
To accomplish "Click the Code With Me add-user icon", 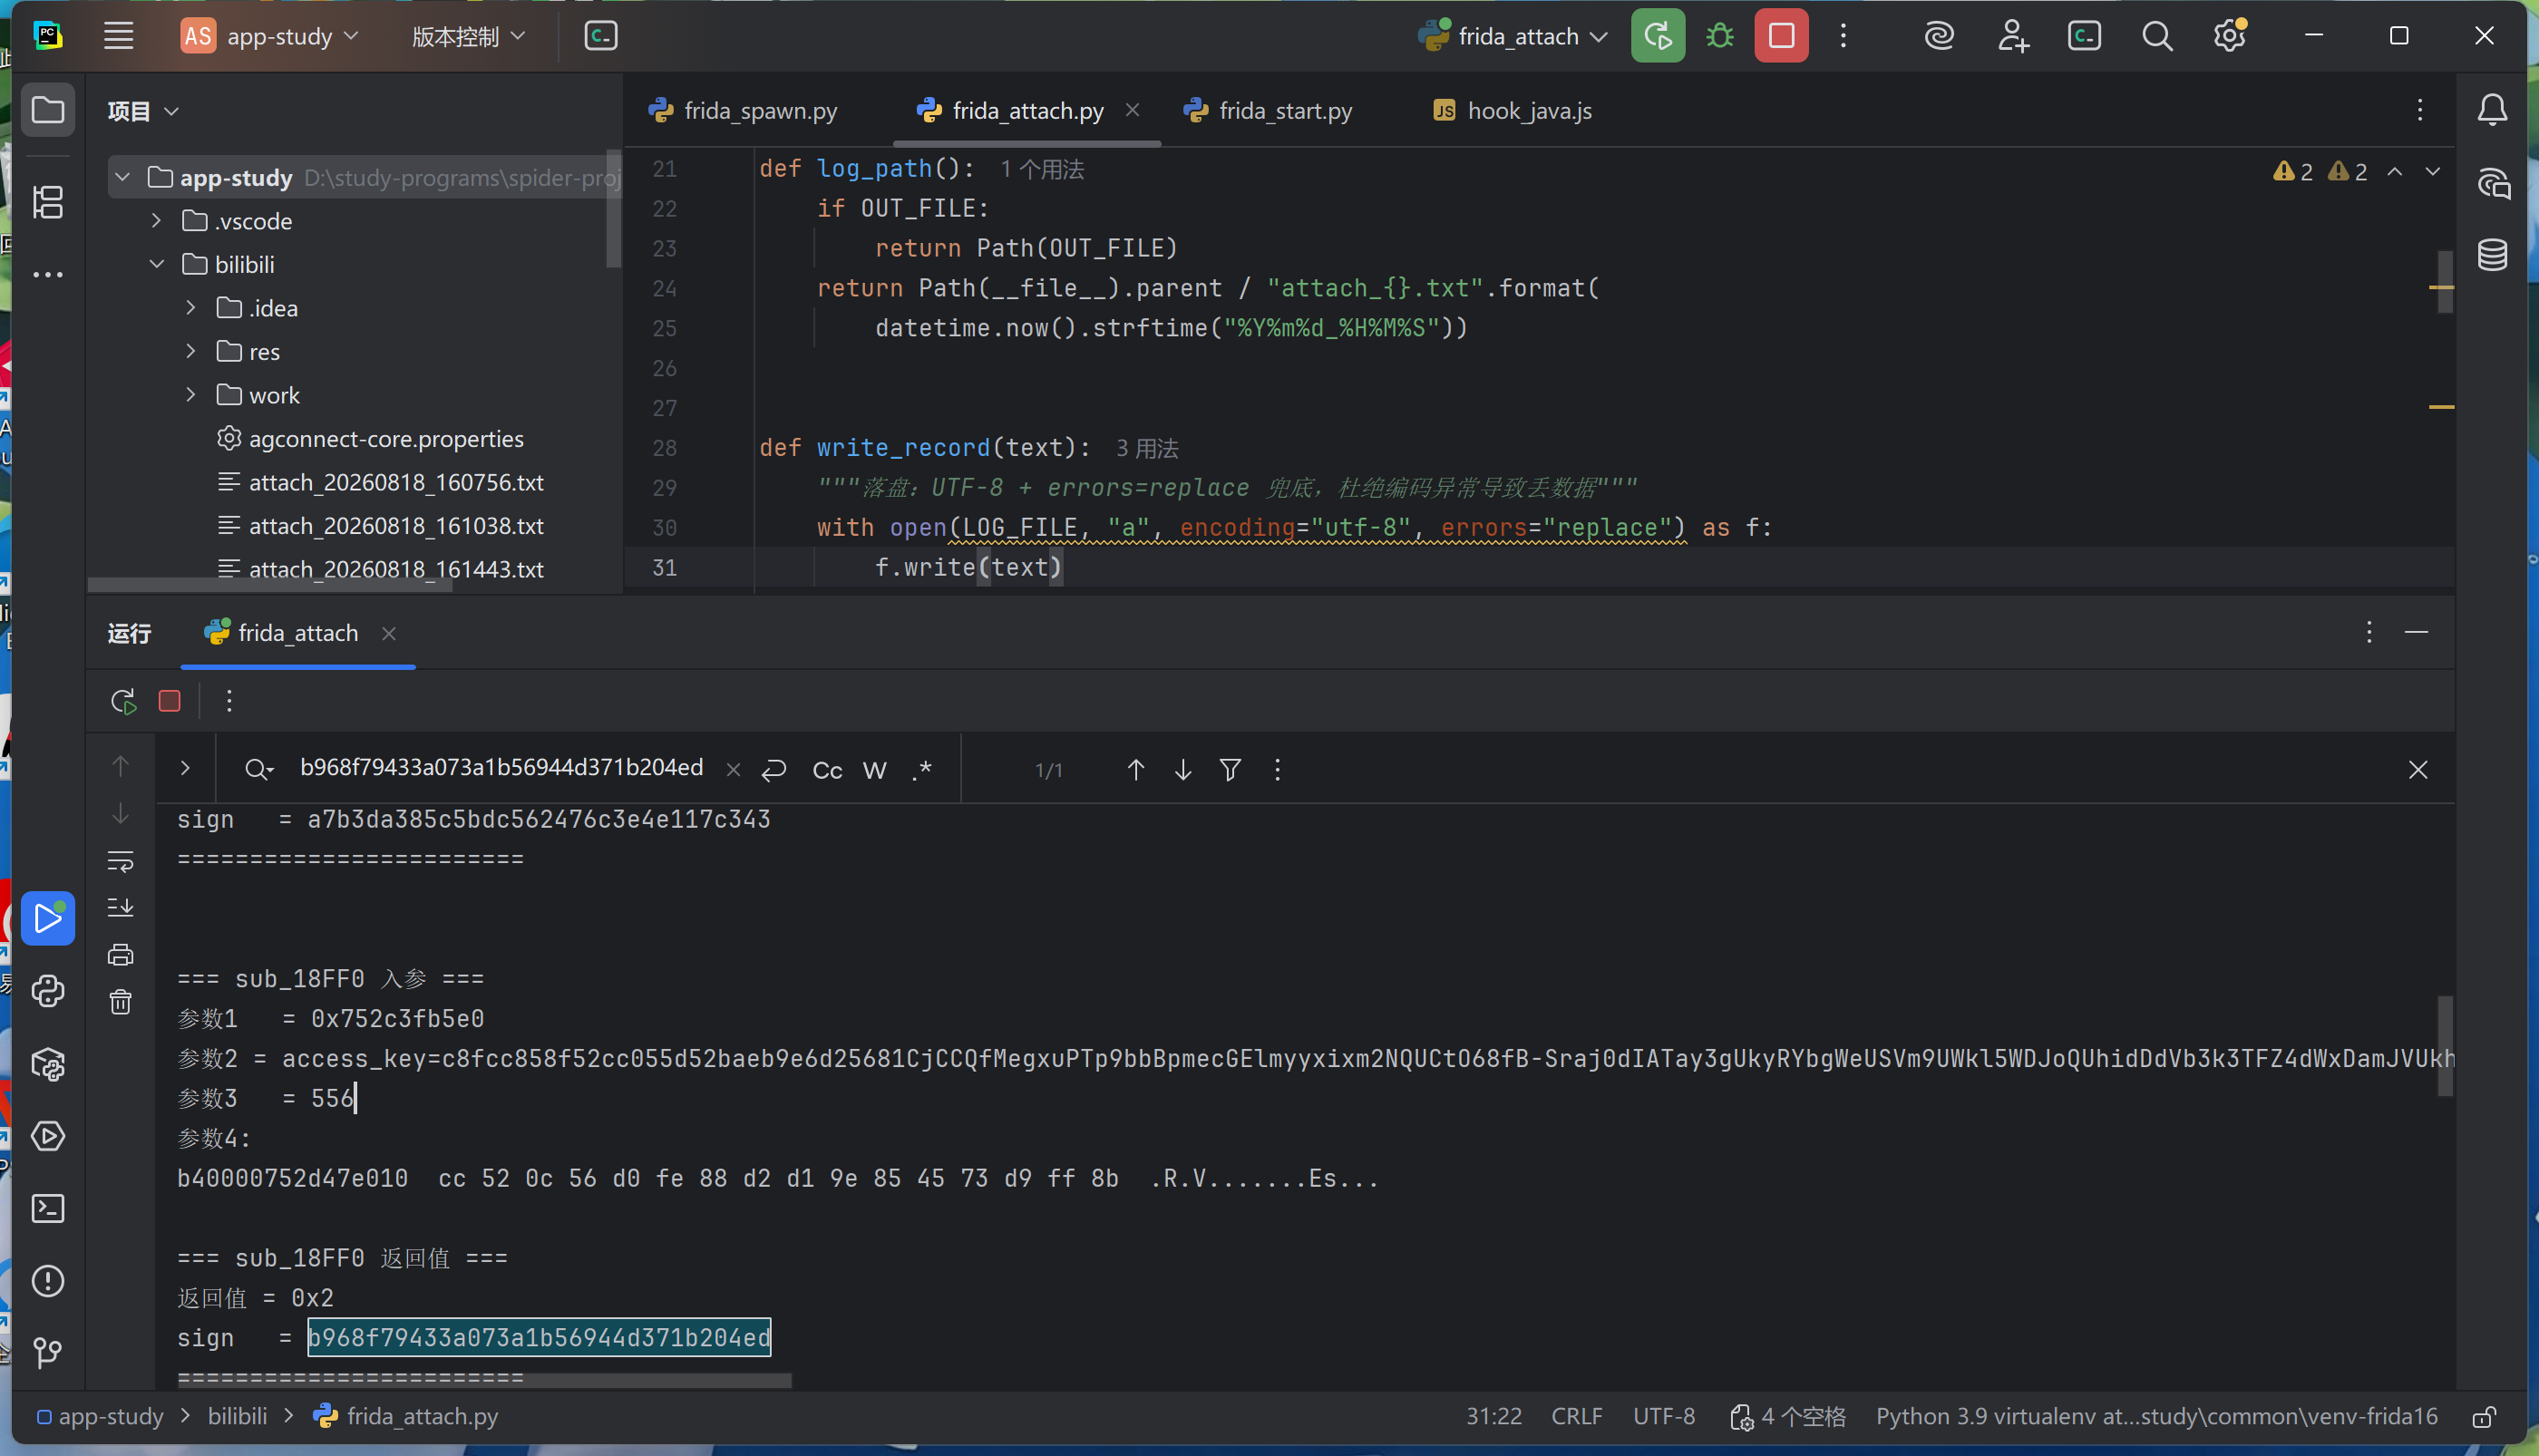I will click(x=2012, y=36).
